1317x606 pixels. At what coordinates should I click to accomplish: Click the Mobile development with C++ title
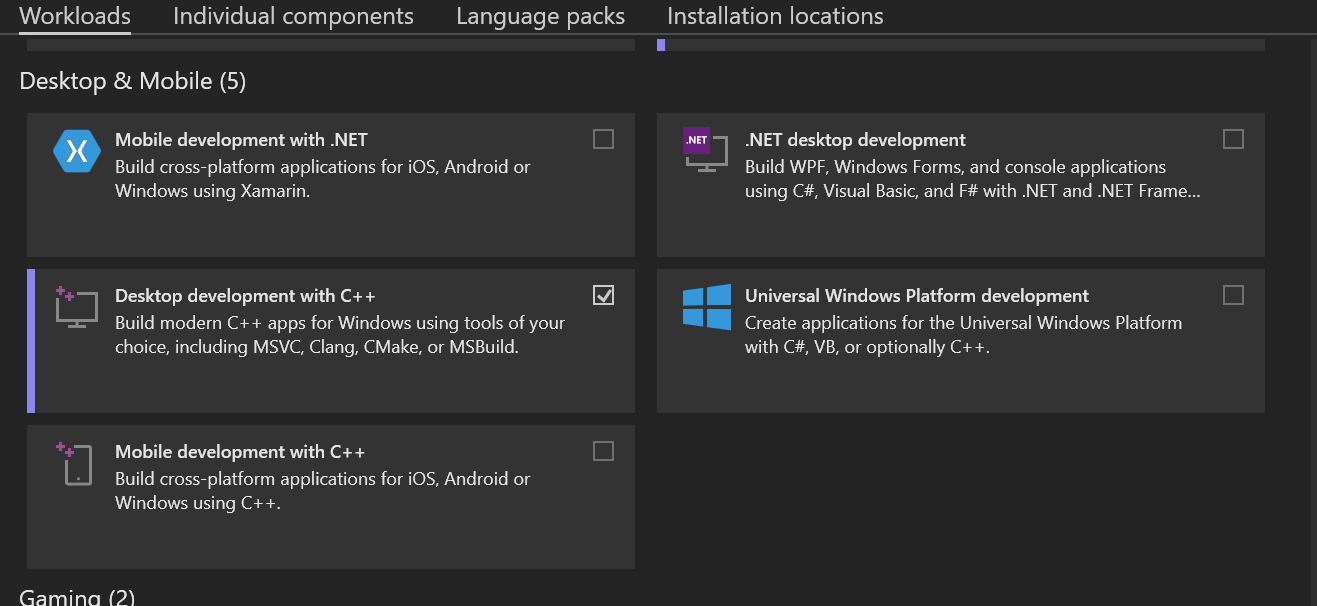[x=240, y=452]
